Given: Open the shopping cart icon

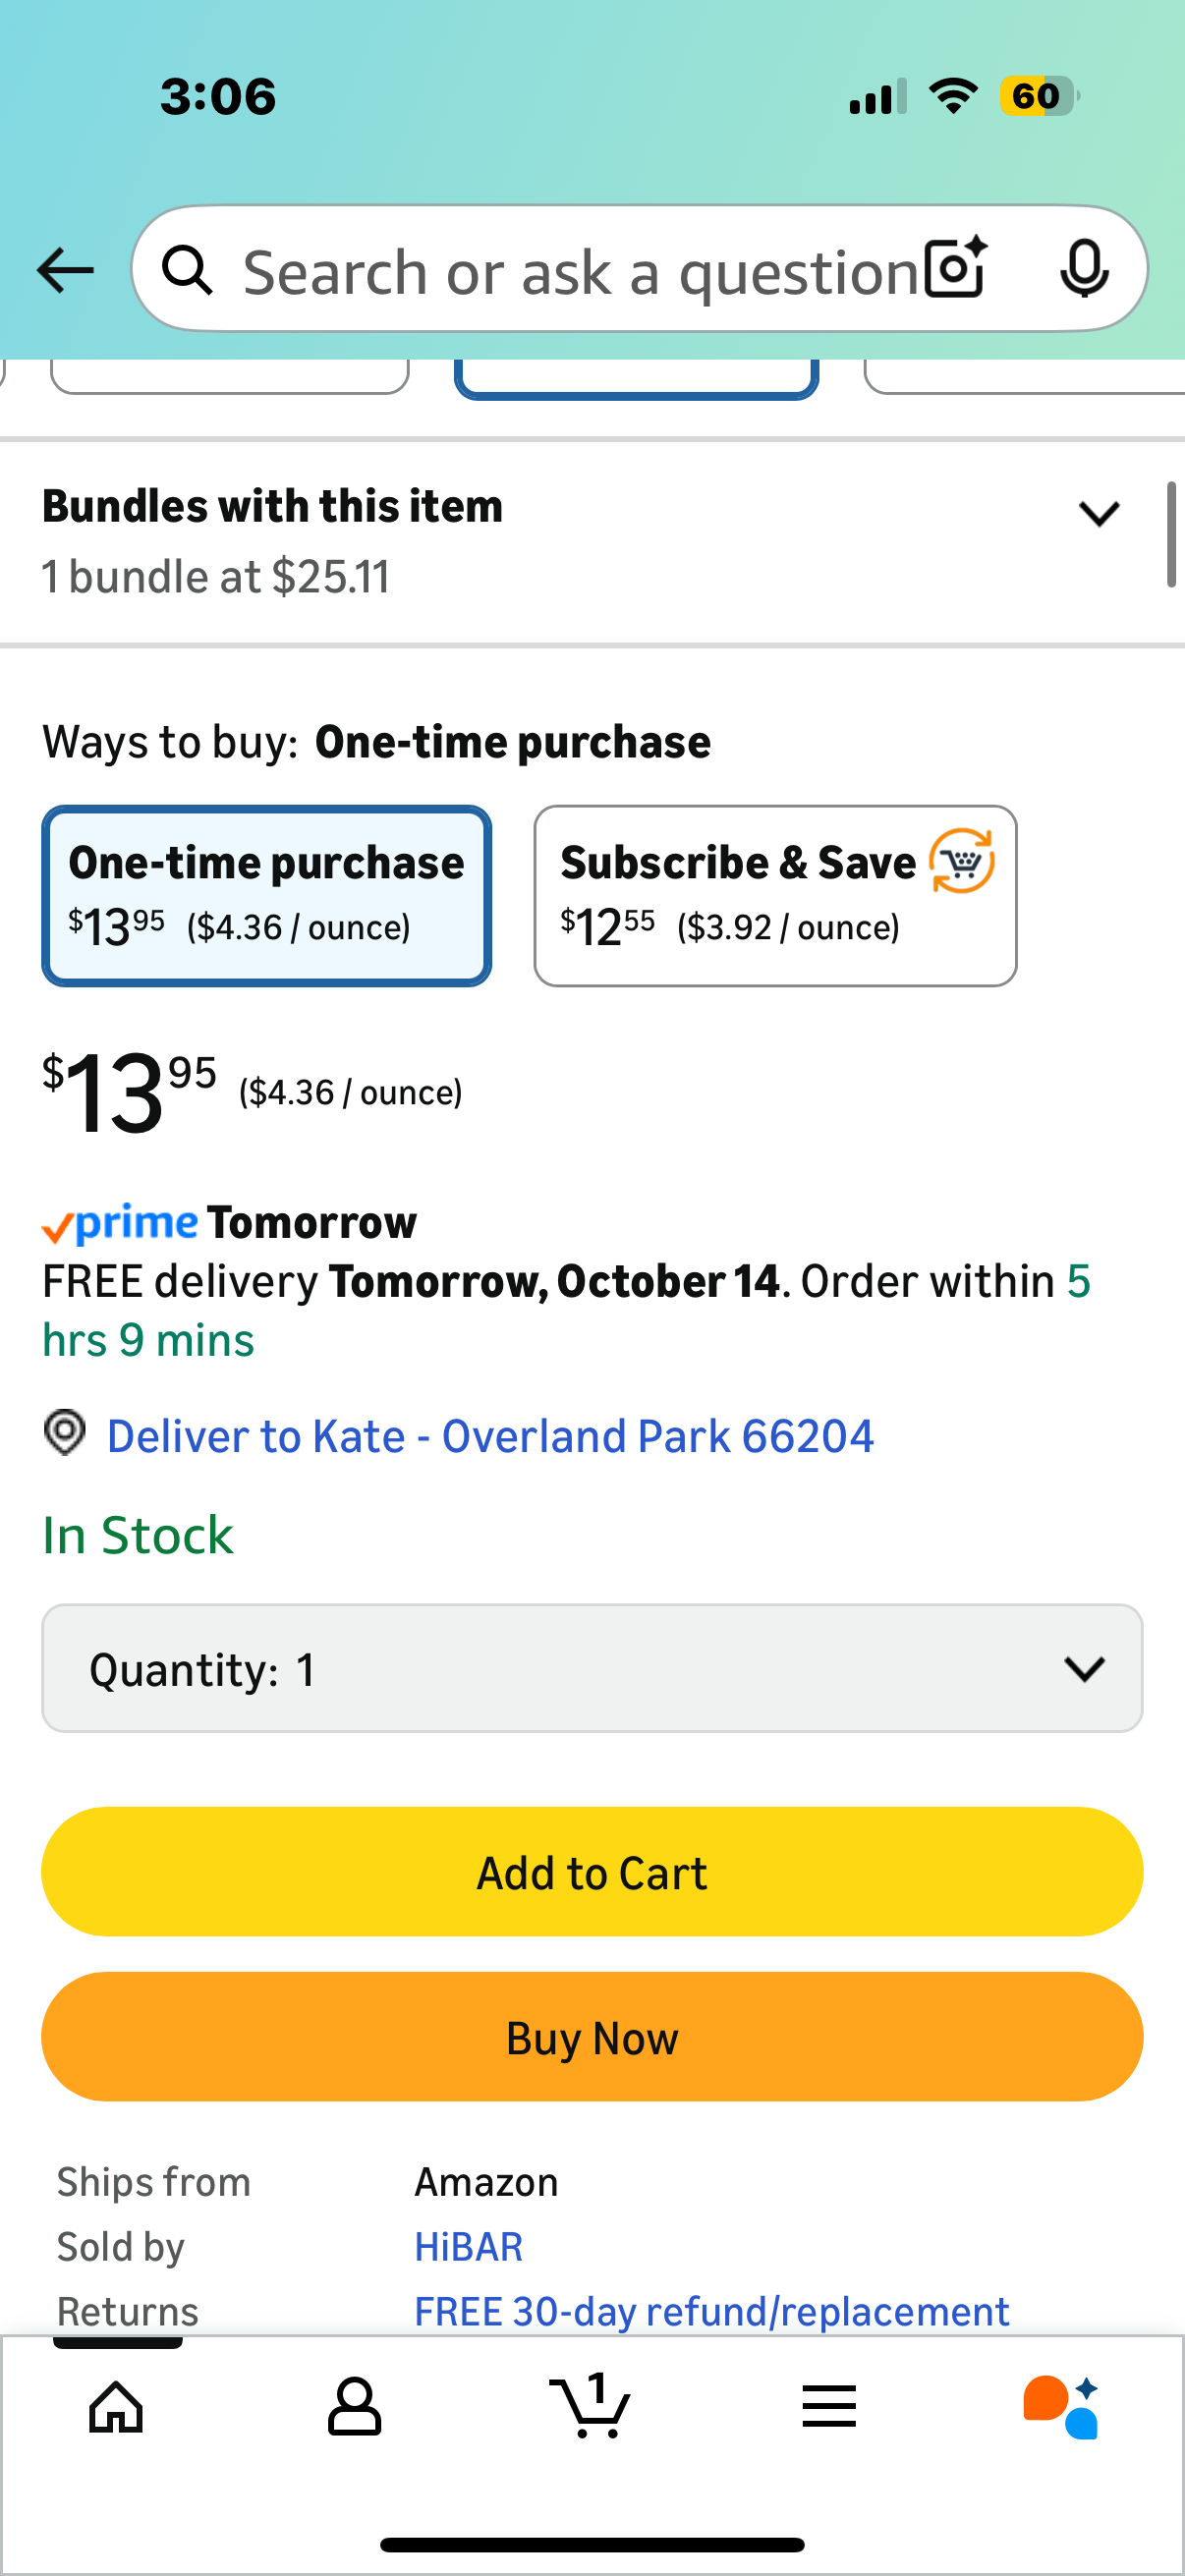Looking at the screenshot, I should point(590,2406).
